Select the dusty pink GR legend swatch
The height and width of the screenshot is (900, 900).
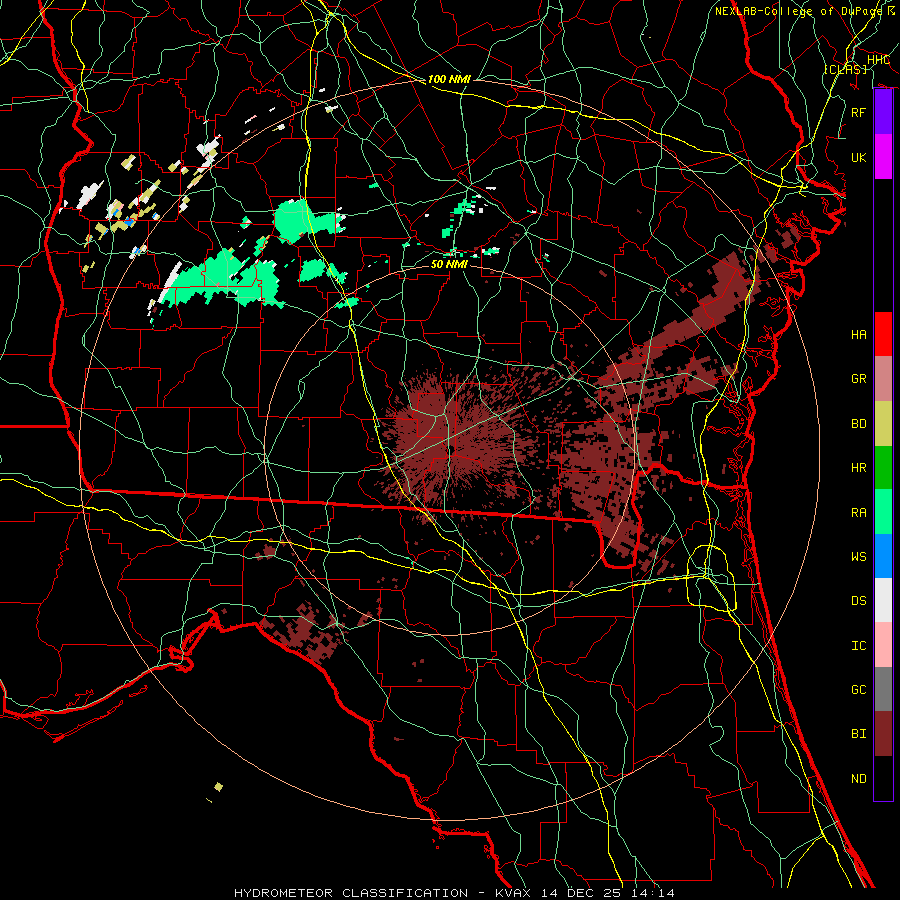[x=883, y=379]
